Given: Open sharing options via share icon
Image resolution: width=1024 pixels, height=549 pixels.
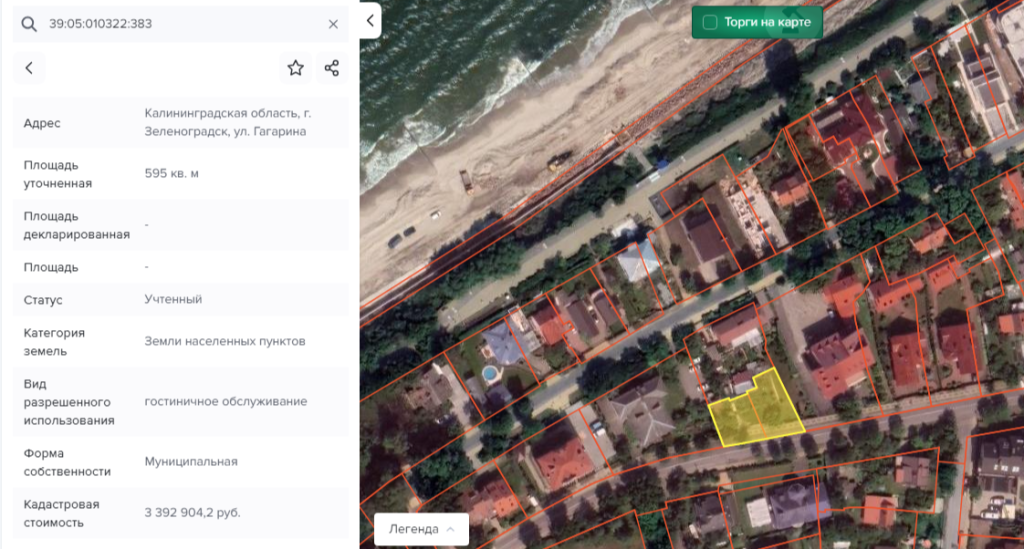Looking at the screenshot, I should coord(332,68).
